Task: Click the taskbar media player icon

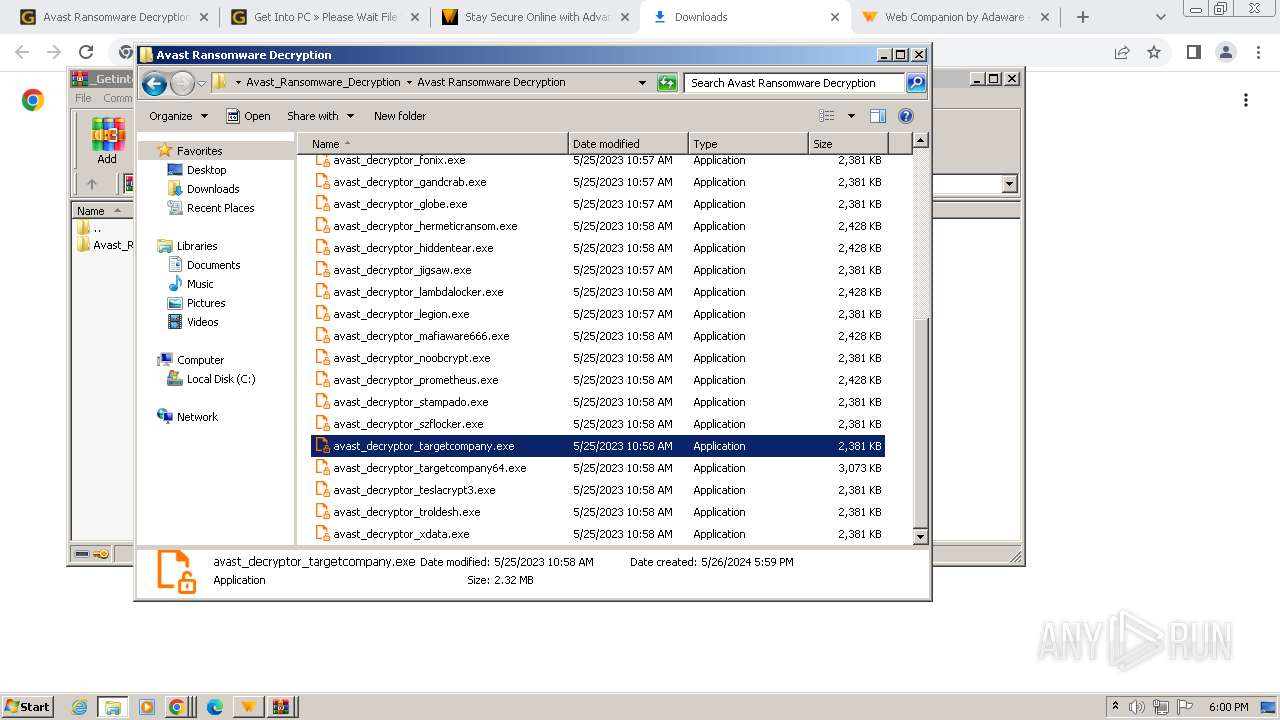Action: coord(147,707)
